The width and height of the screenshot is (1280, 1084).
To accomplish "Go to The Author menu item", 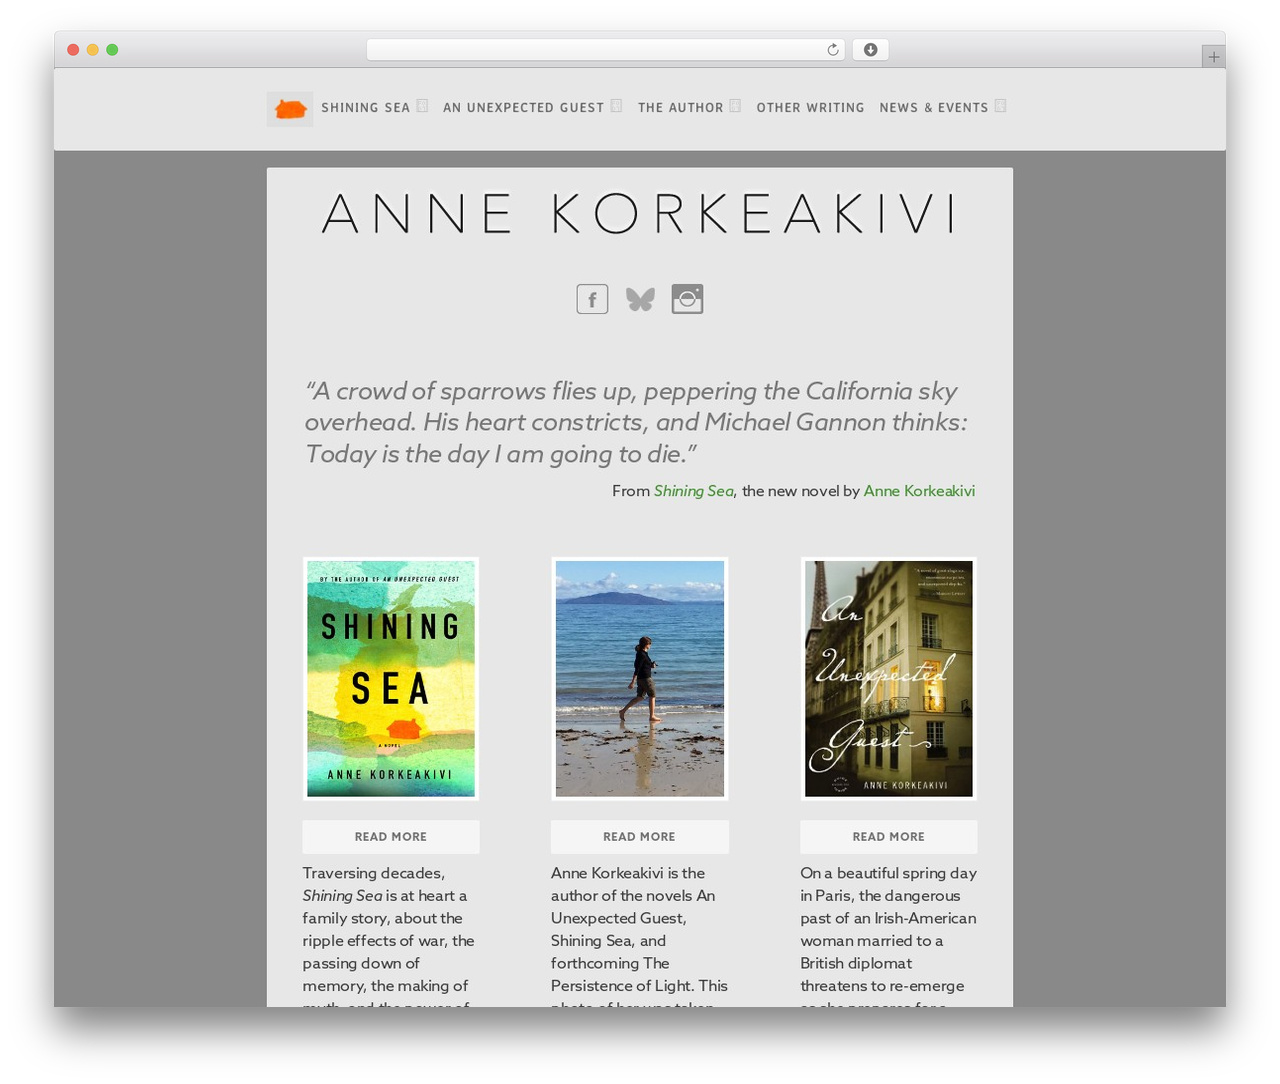I will (681, 108).
